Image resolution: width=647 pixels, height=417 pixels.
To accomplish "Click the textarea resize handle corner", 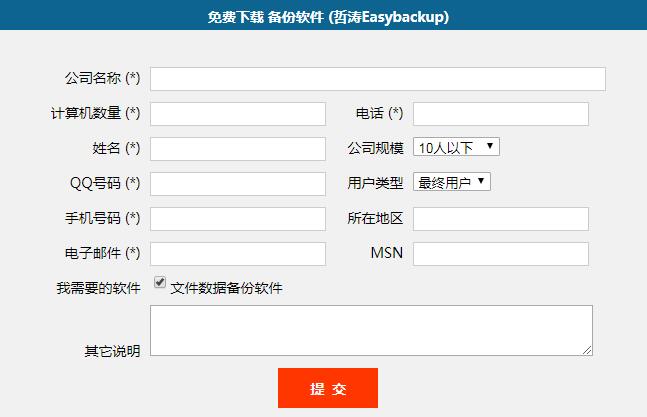I will (x=588, y=351).
